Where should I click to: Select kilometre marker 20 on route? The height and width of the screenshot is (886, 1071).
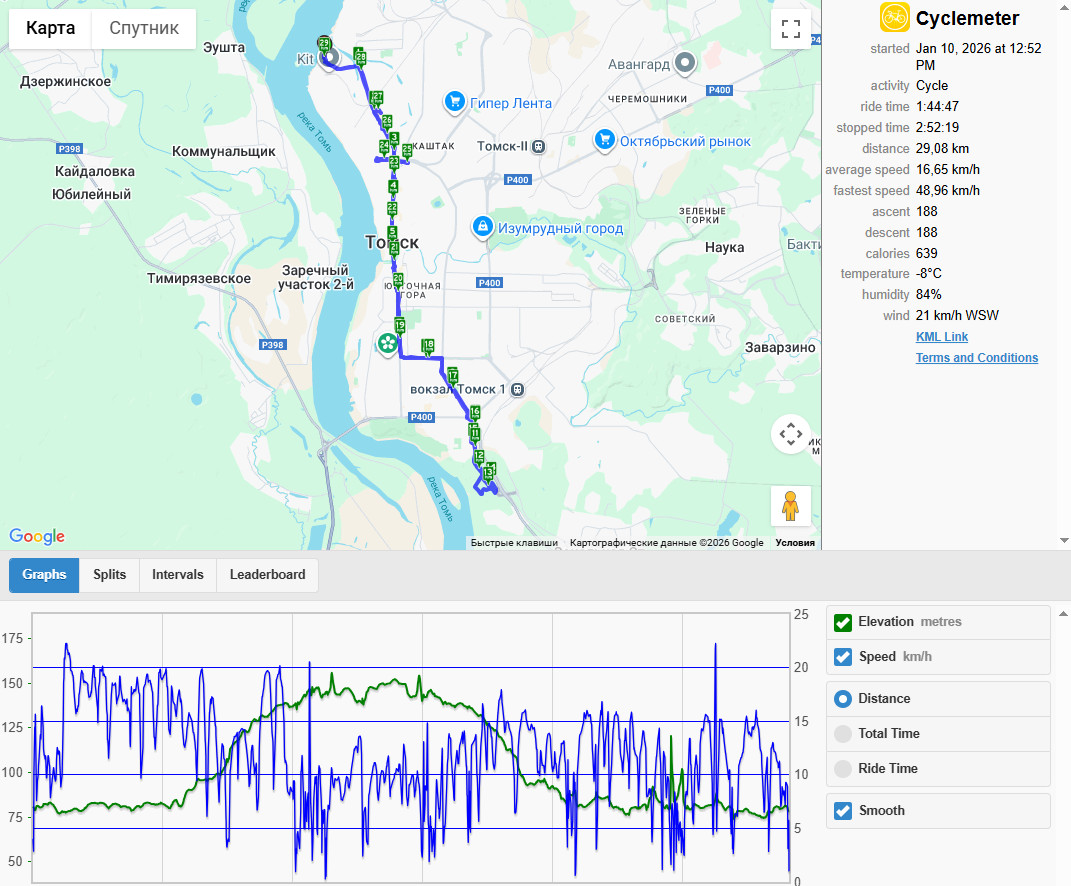pyautogui.click(x=398, y=280)
